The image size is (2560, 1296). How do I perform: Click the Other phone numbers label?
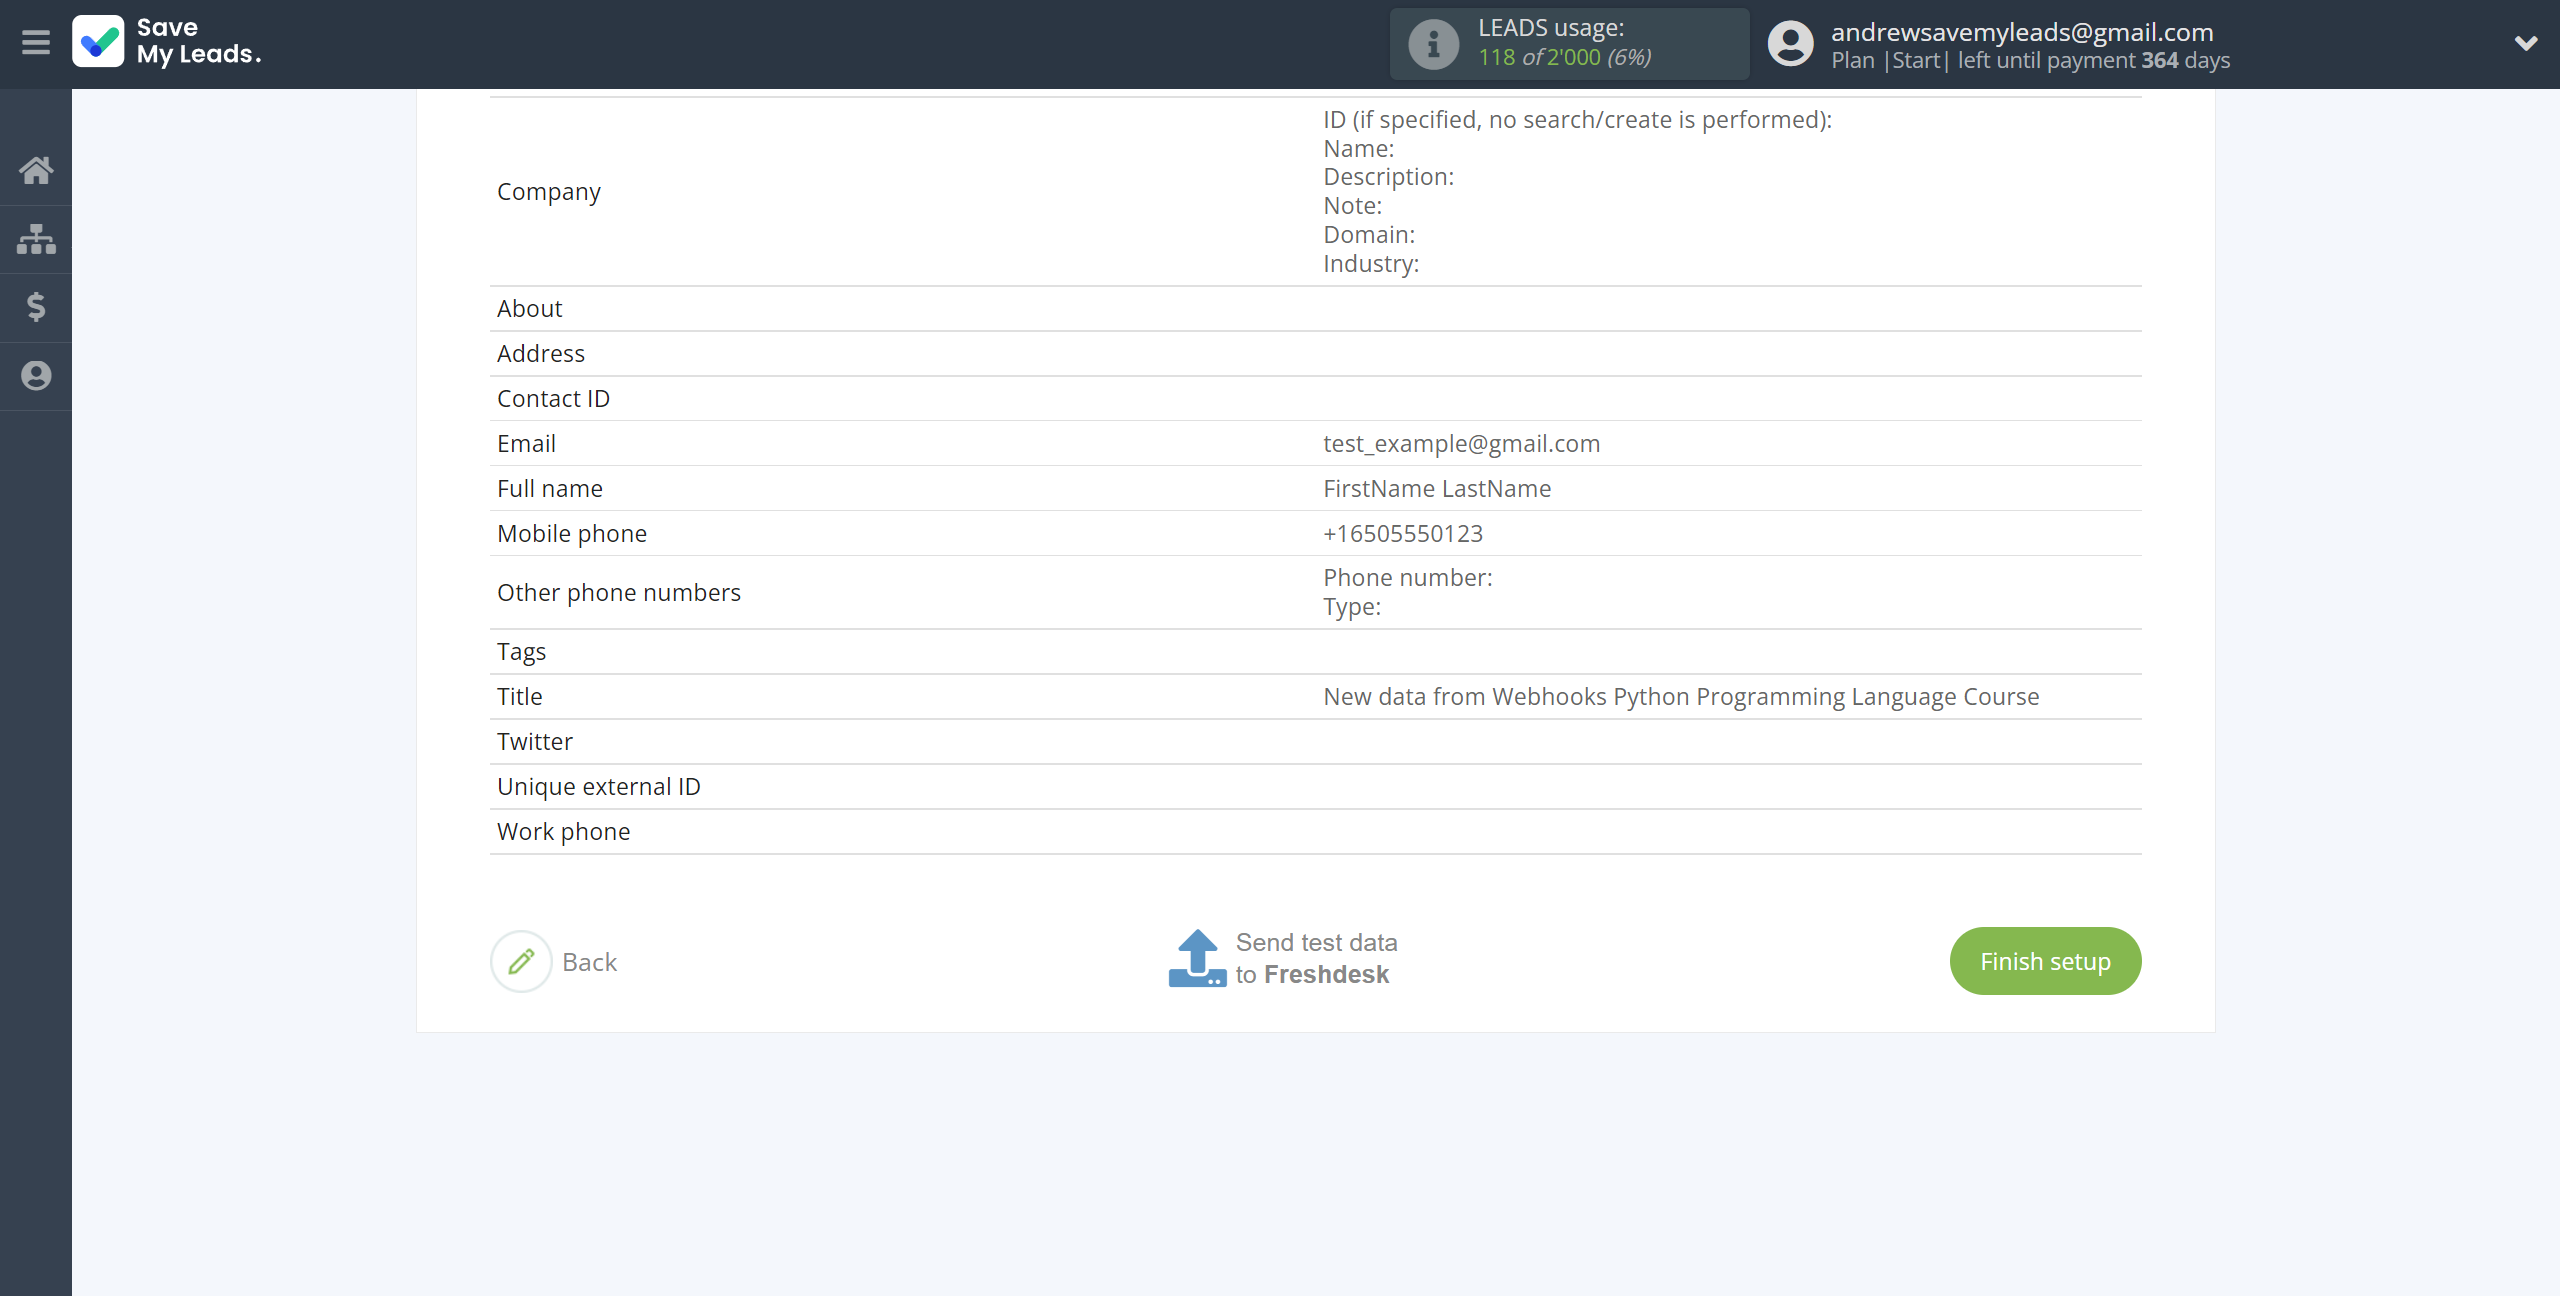[x=619, y=593]
